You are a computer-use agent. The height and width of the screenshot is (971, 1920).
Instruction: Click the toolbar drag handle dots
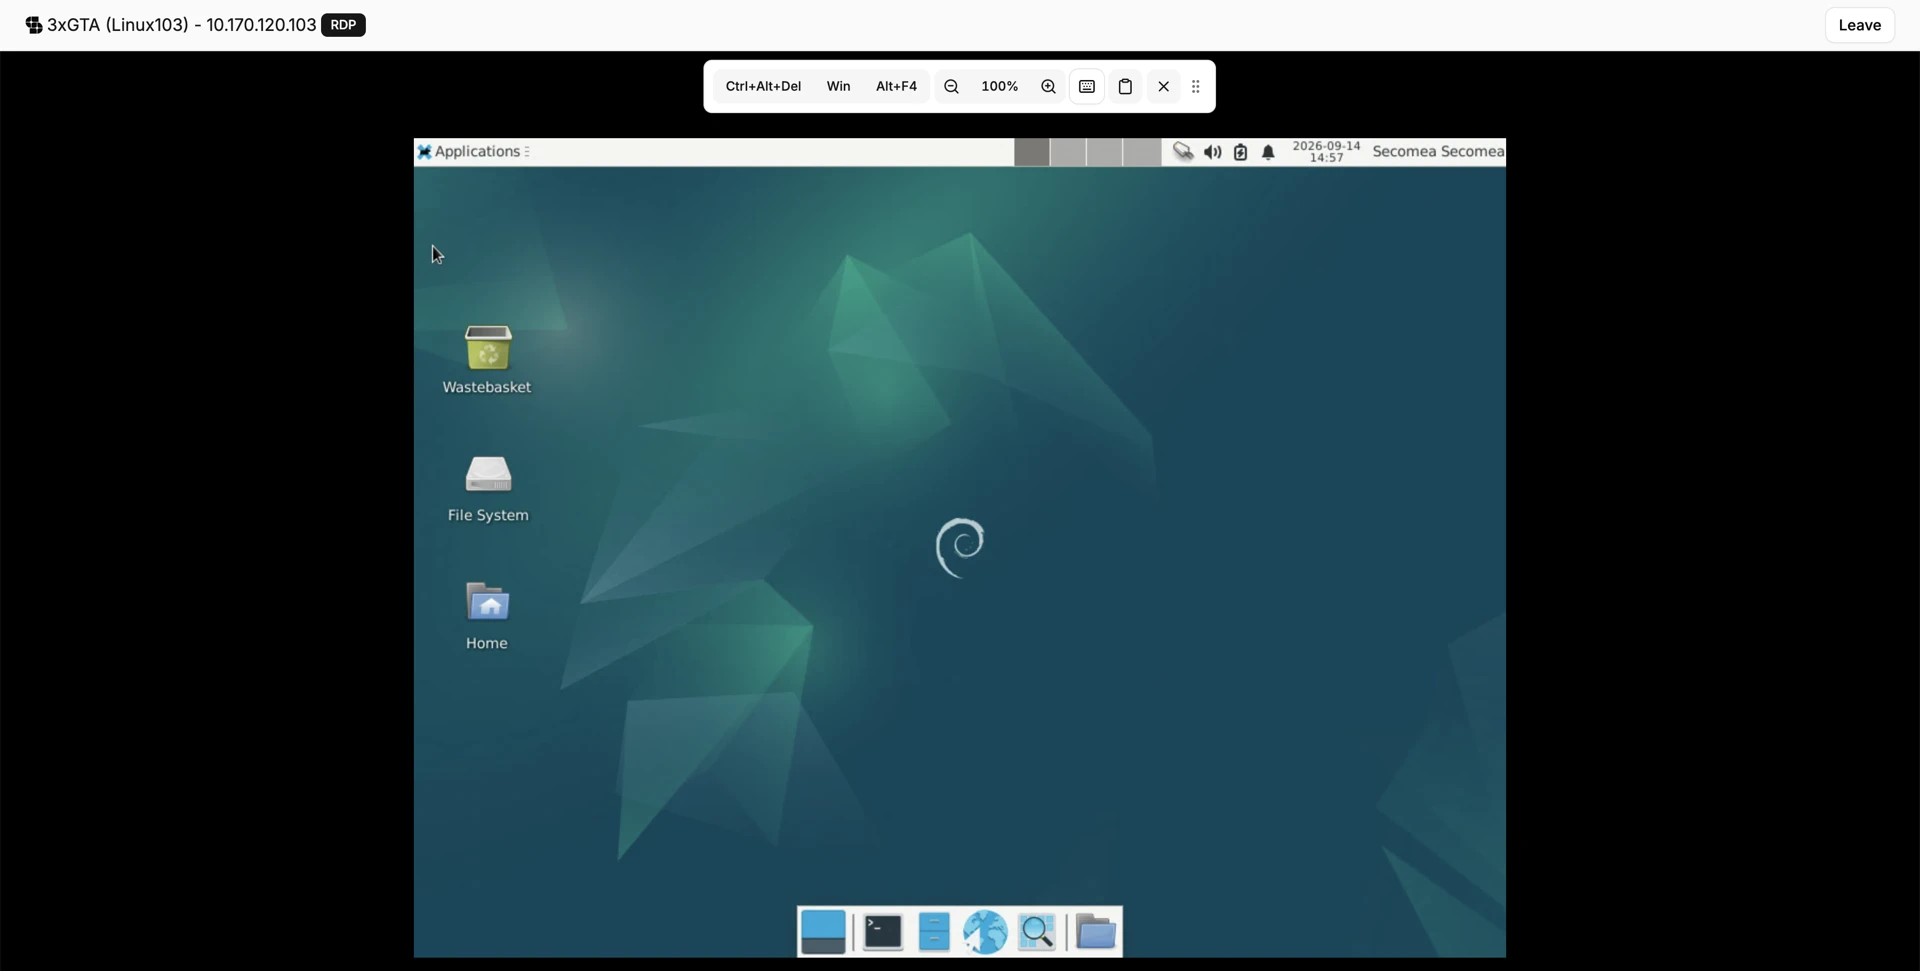(x=1196, y=86)
